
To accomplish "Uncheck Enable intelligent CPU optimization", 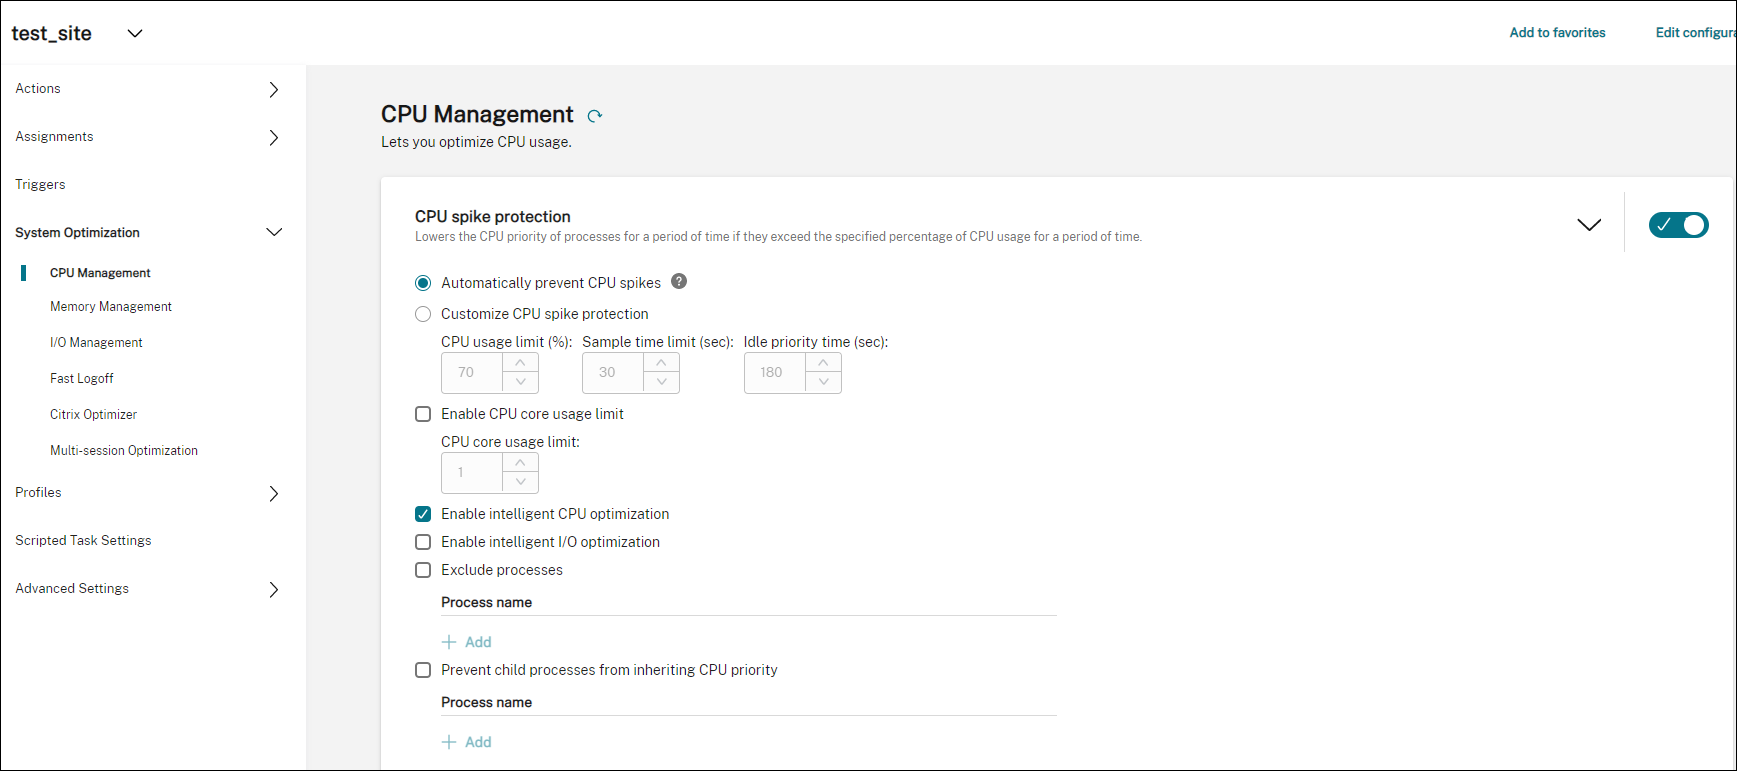I will (423, 514).
